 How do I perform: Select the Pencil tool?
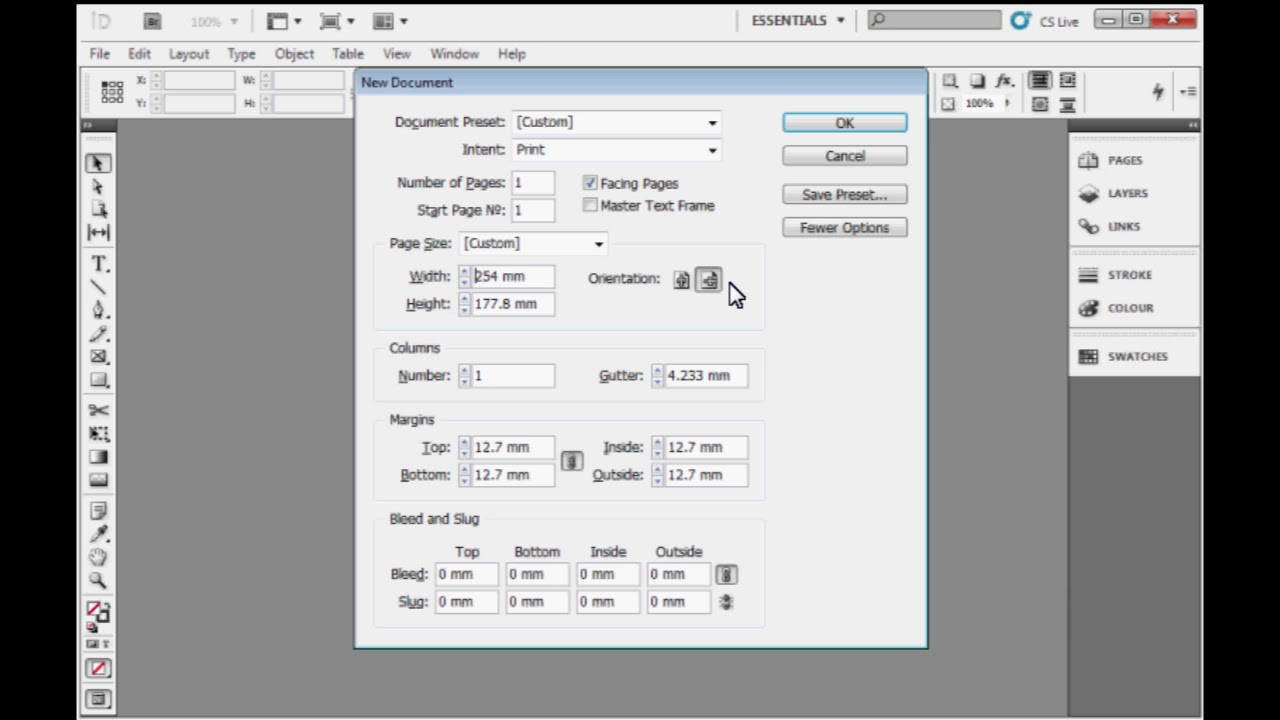[x=98, y=334]
